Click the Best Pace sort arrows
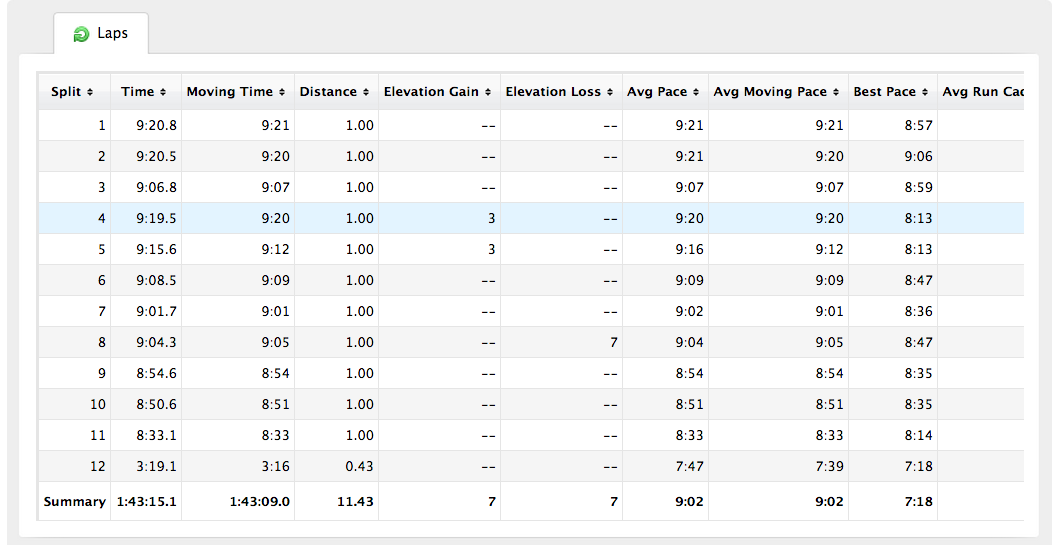Viewport: 1053px width, 545px height. (x=924, y=92)
